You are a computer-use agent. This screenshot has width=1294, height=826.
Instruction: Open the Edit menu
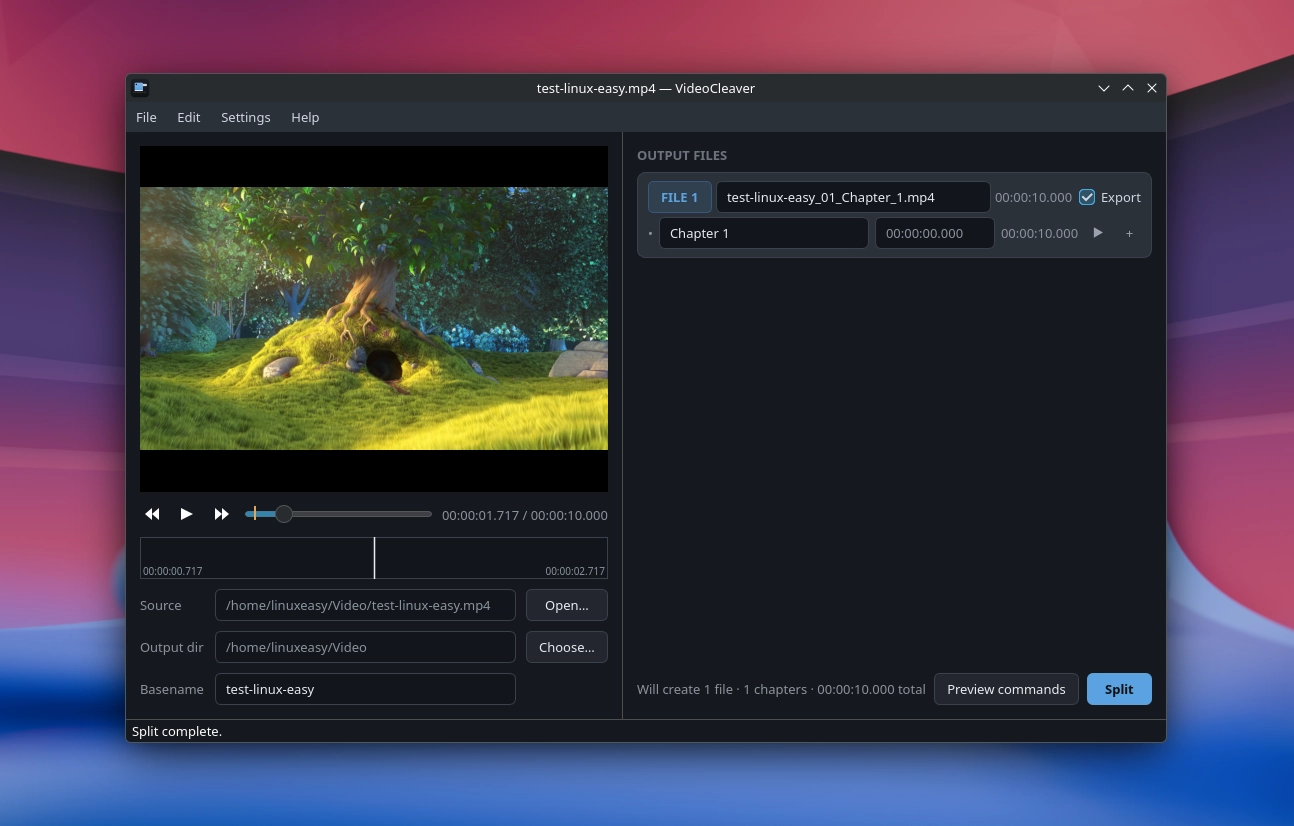(189, 117)
